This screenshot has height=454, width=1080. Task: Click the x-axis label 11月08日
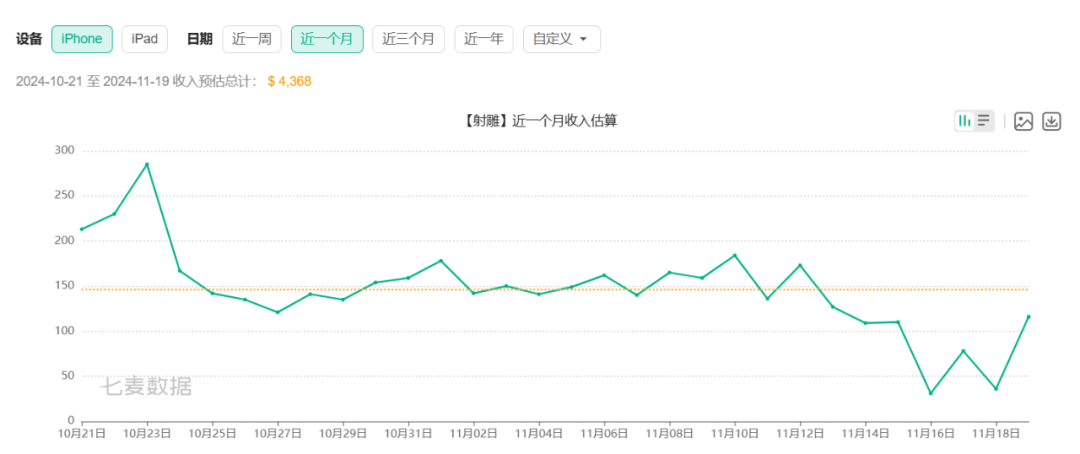pyautogui.click(x=669, y=434)
